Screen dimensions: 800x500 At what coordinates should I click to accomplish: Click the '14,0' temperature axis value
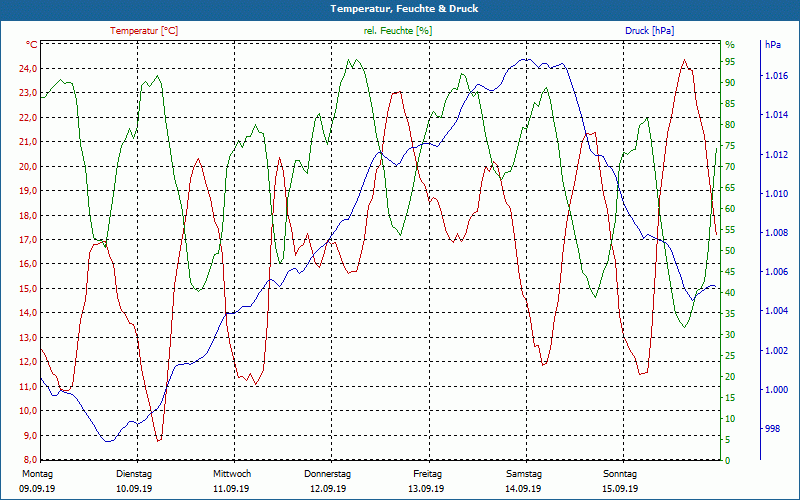point(28,313)
